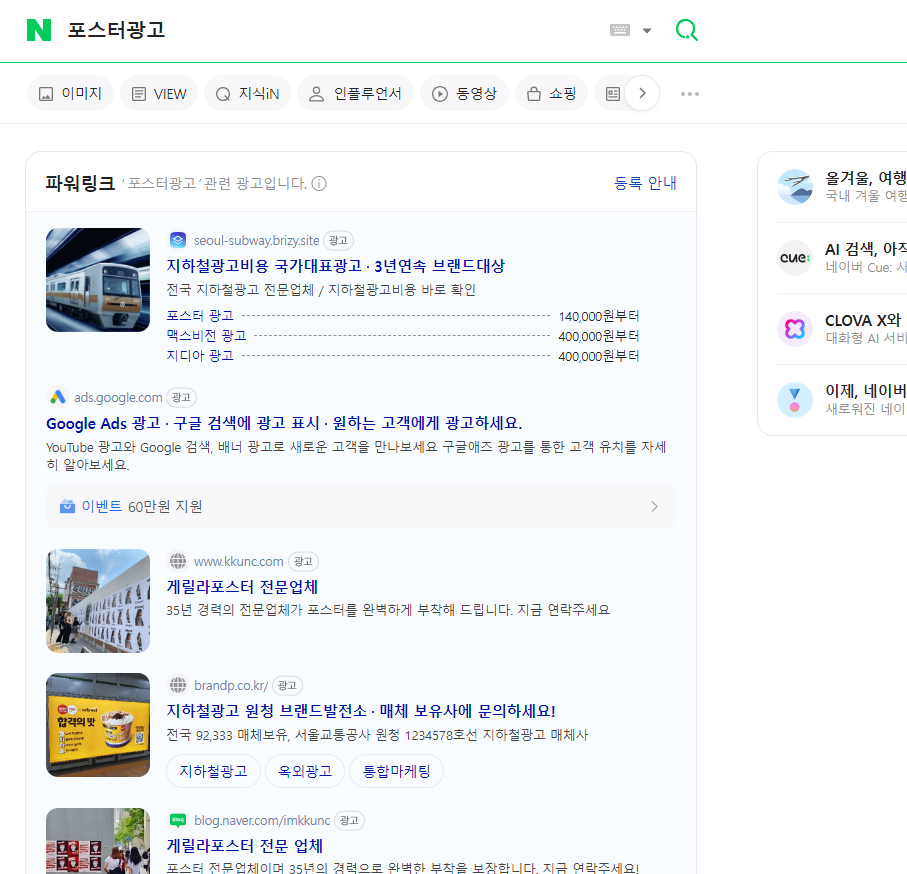
Task: Expand the keyboard input dropdown arrow
Action: [x=647, y=31]
